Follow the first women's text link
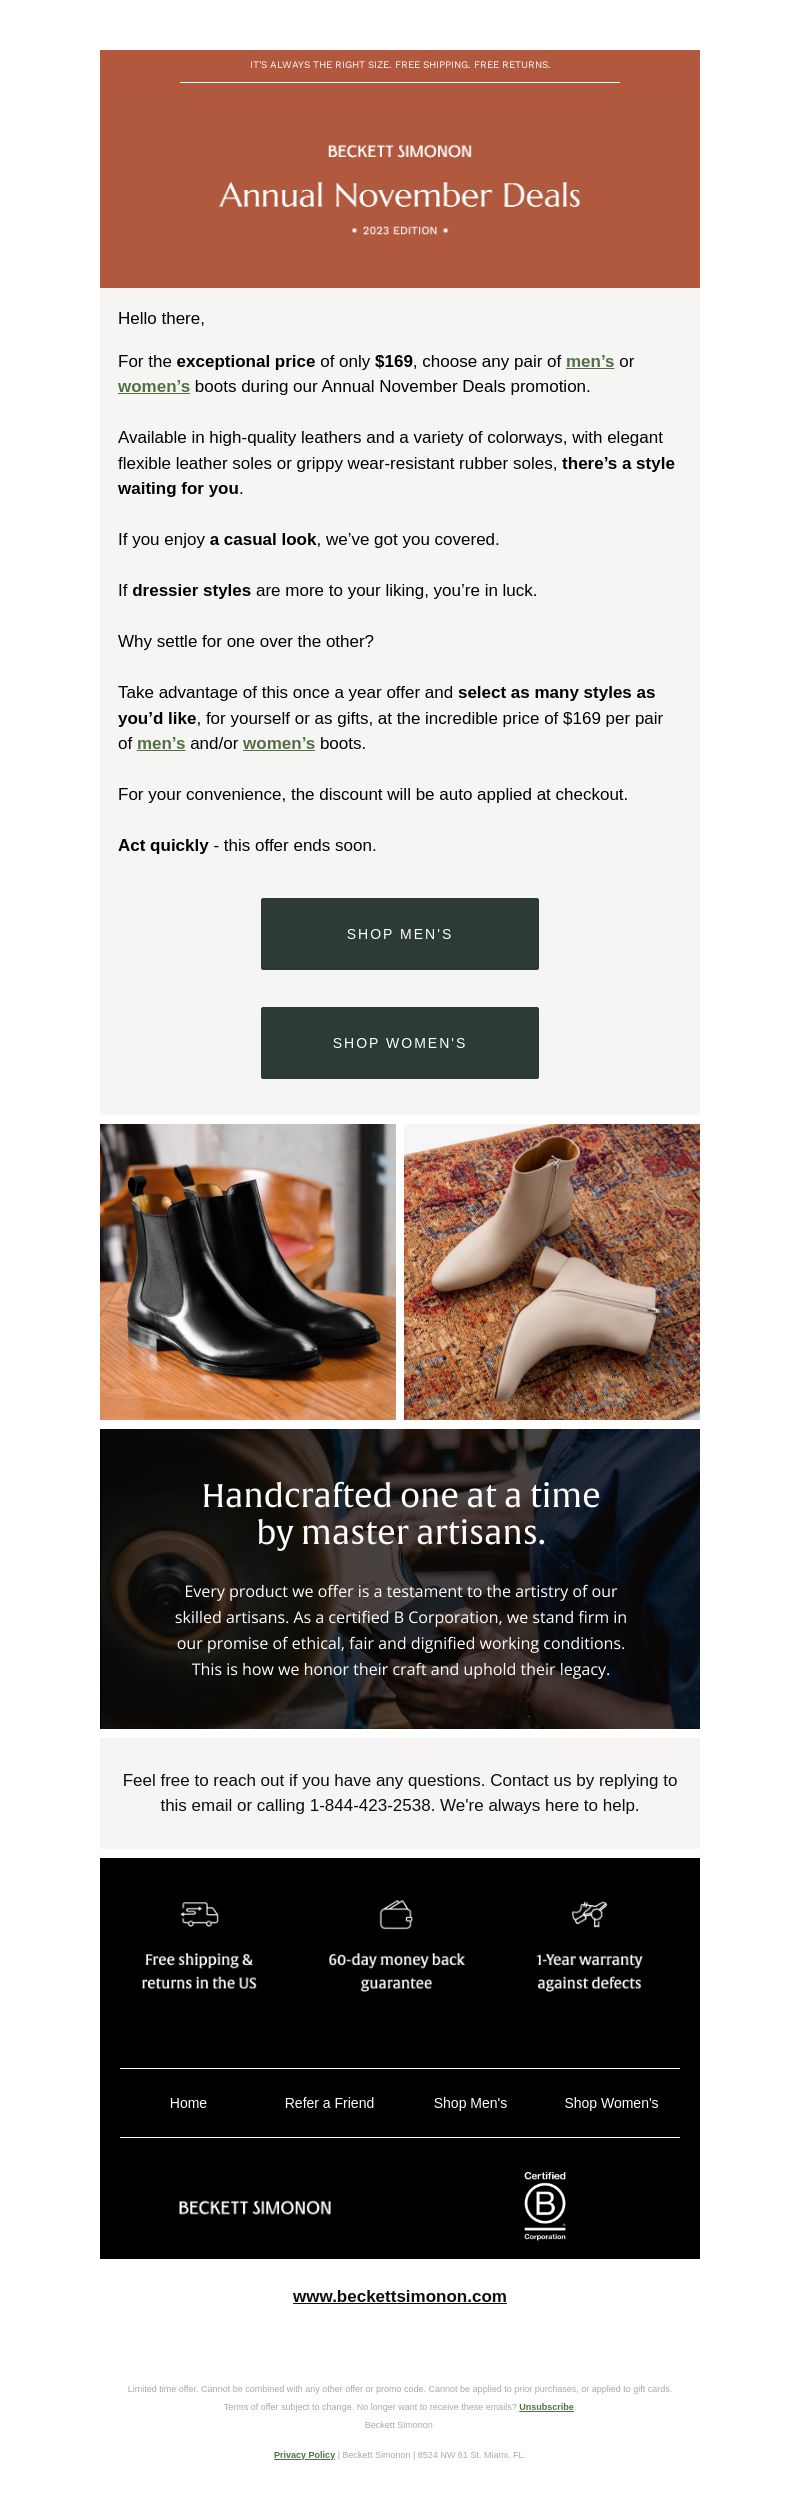Viewport: 800px width, 2510px height. 154,386
